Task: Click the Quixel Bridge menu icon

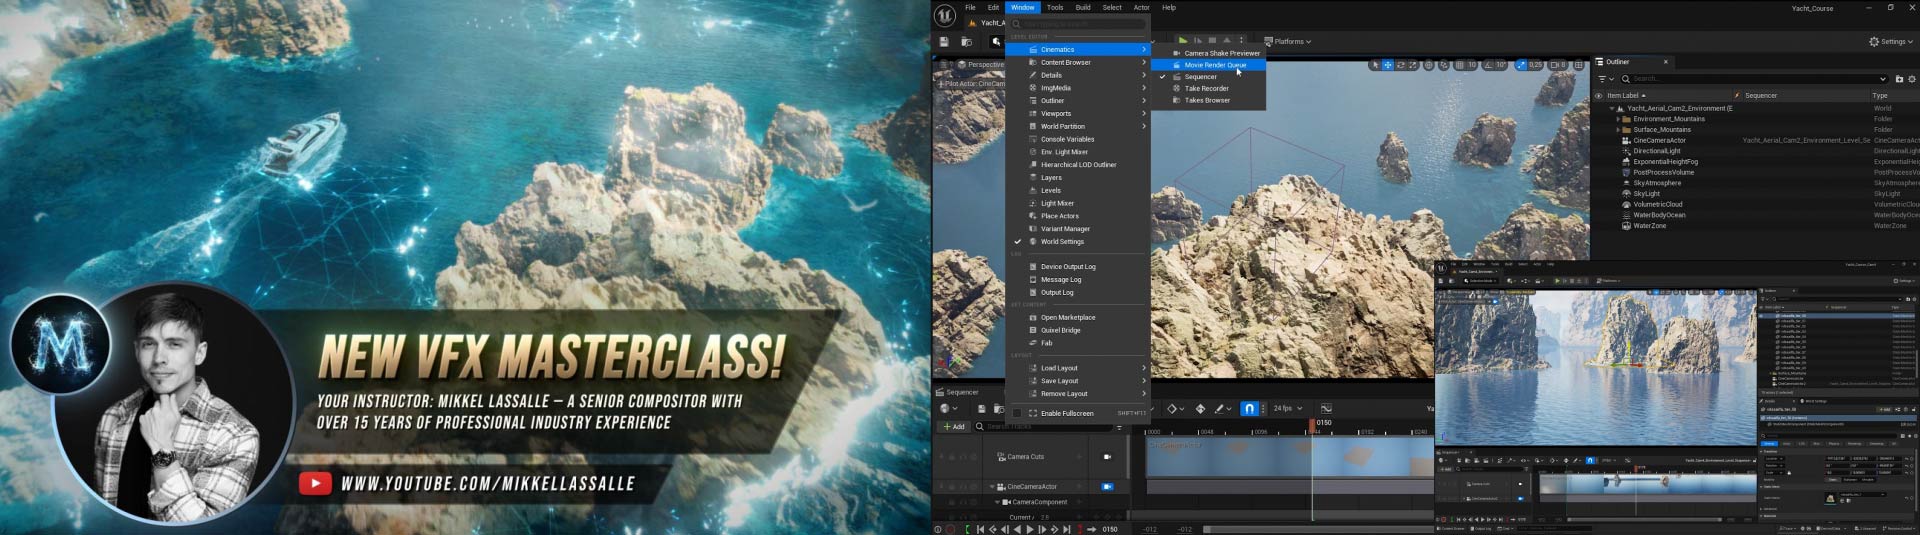Action: 1033,330
